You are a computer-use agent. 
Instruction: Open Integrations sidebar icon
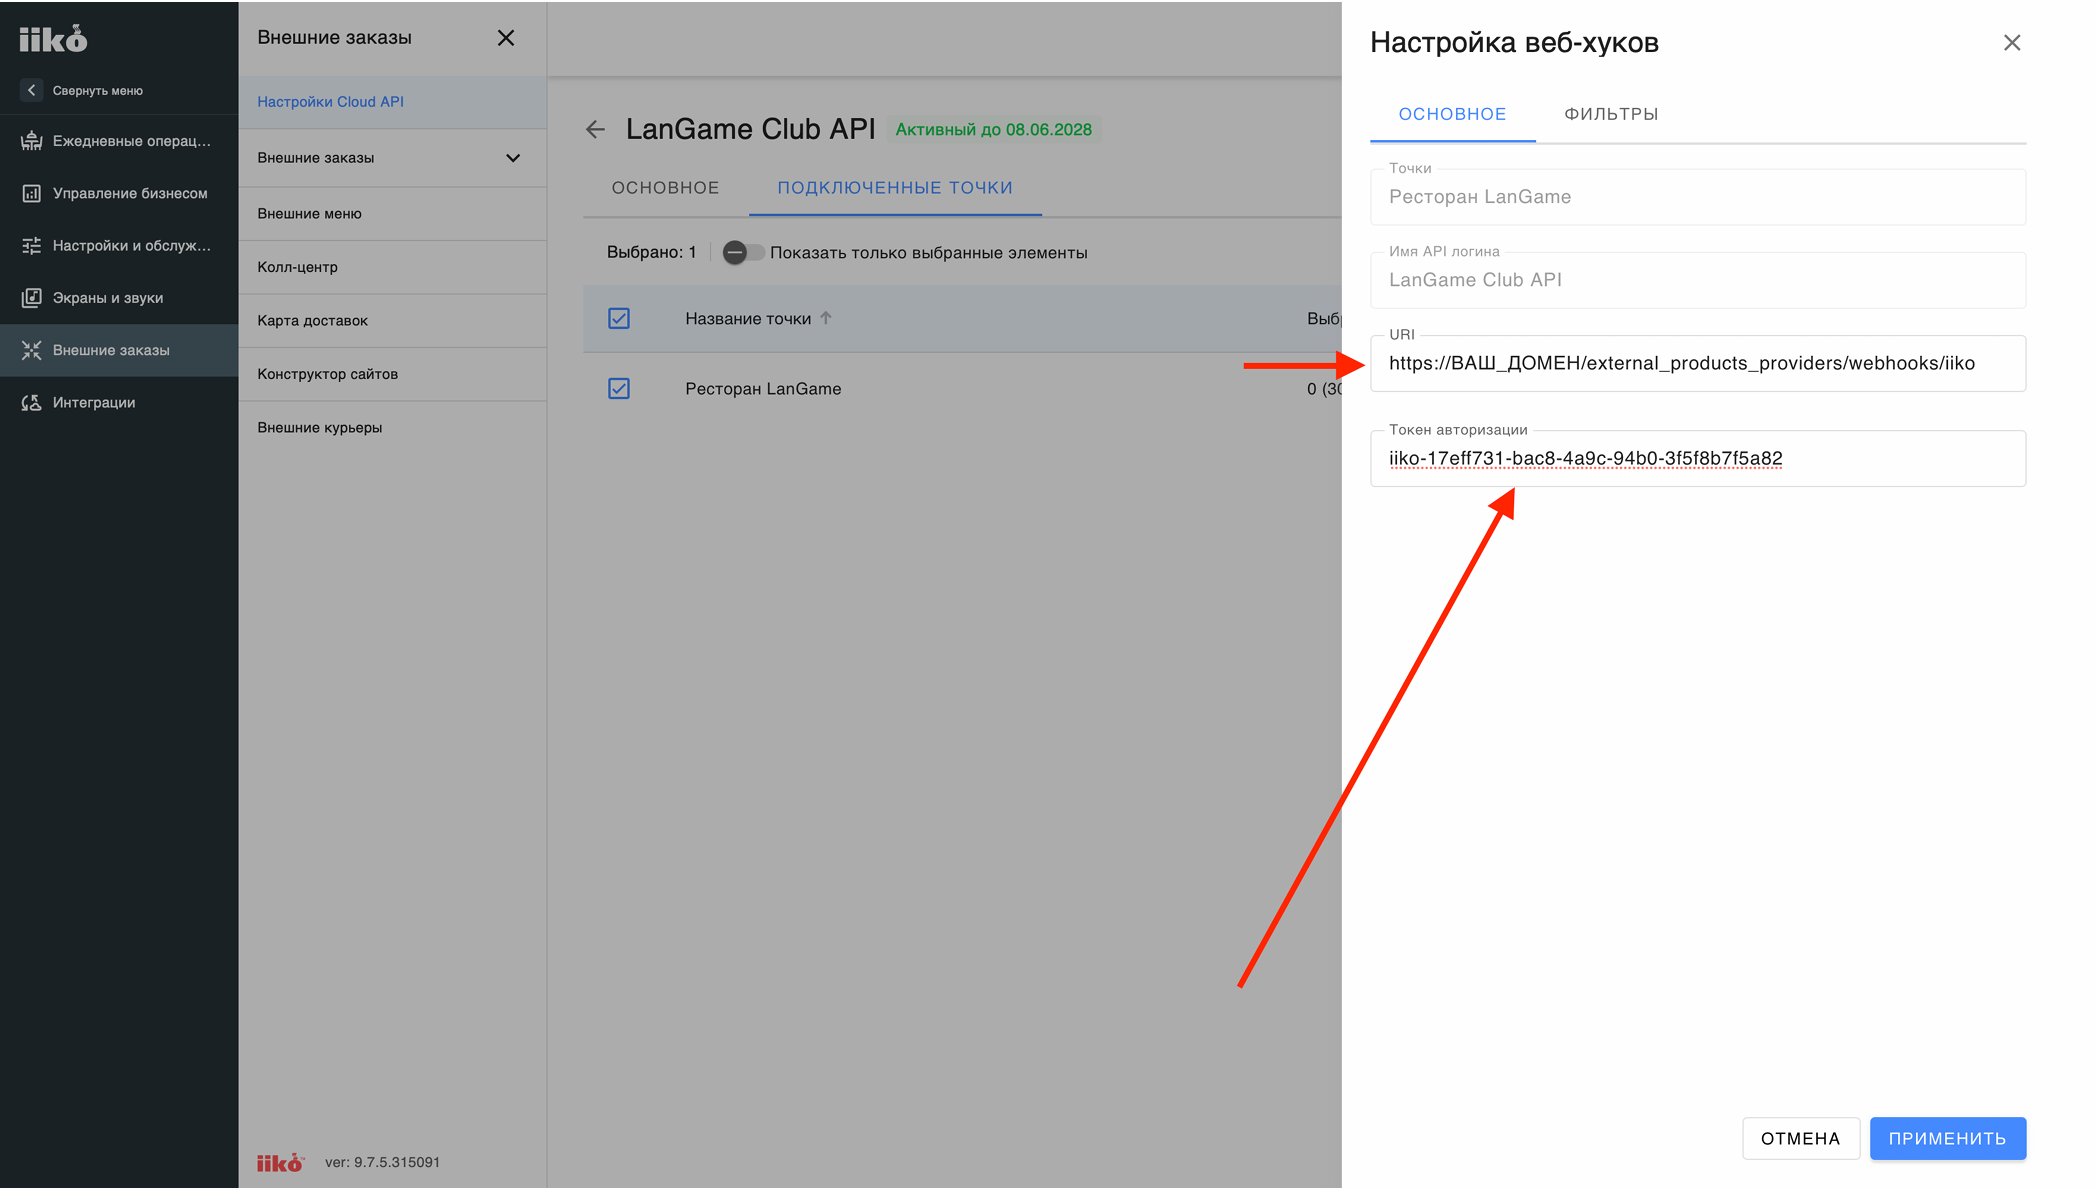[x=32, y=402]
